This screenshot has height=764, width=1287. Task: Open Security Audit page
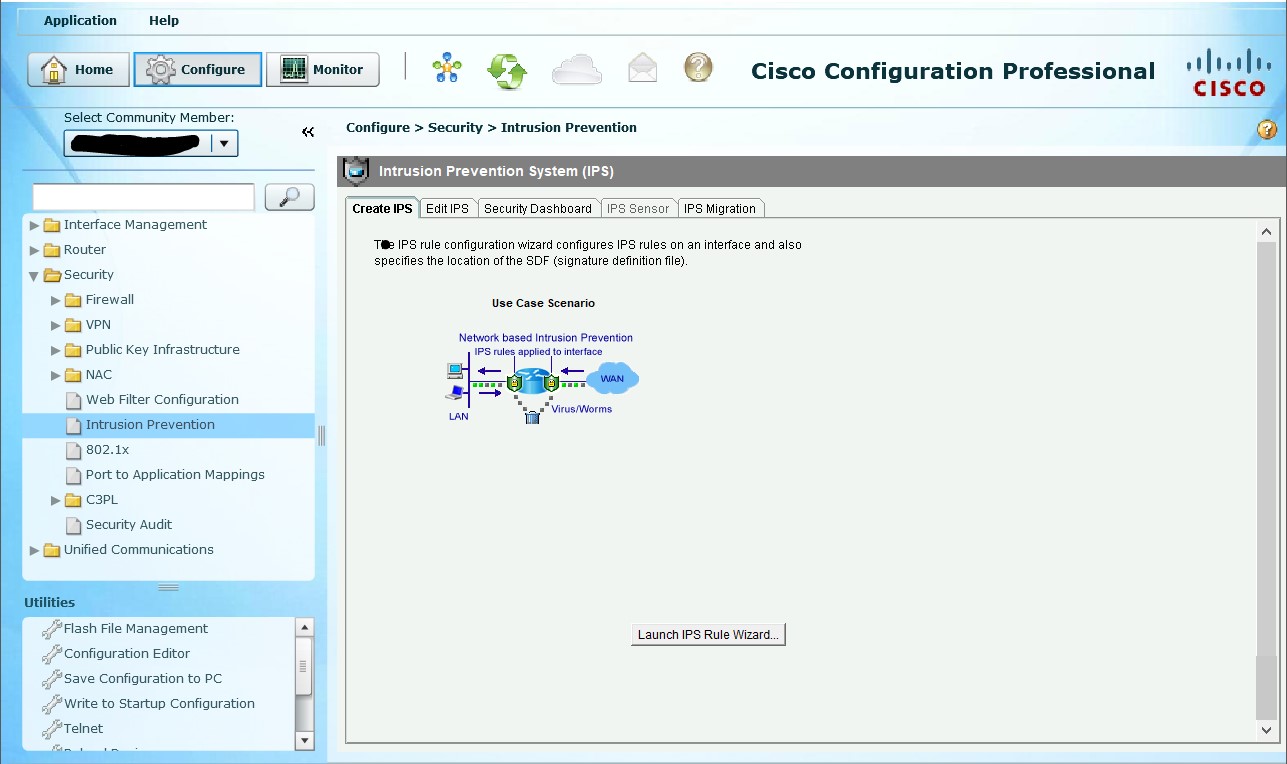pos(129,525)
